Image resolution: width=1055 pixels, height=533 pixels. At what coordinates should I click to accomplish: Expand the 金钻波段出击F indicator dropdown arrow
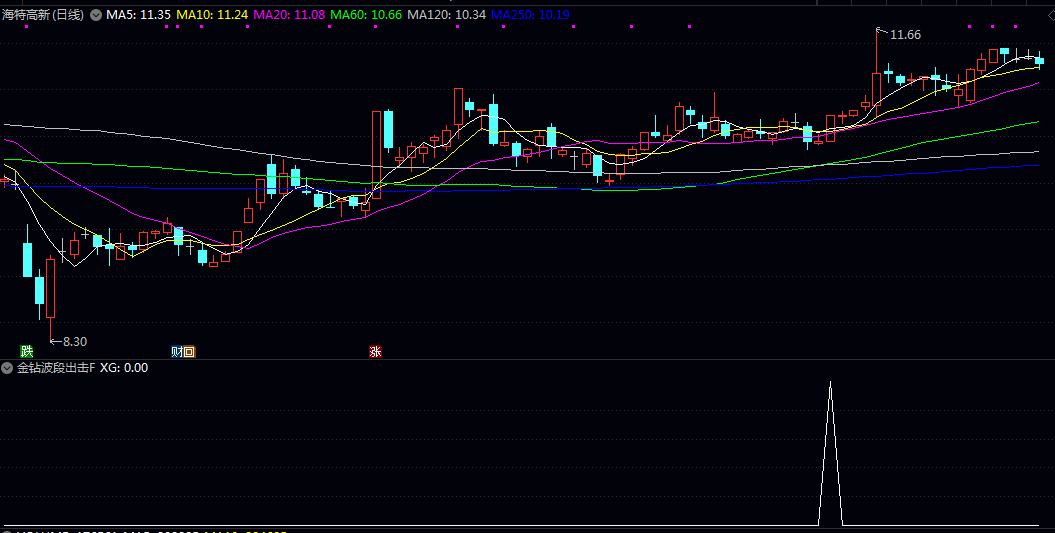tap(8, 368)
